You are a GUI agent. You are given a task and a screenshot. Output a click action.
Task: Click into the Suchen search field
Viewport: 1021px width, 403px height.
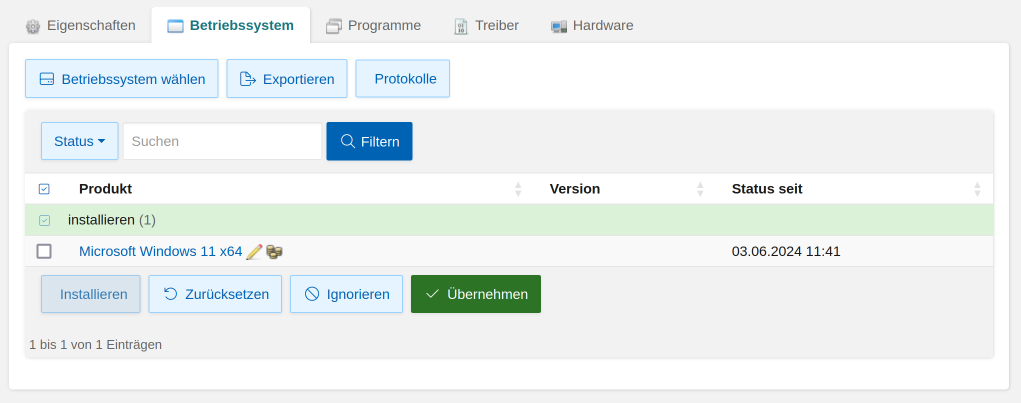click(x=222, y=141)
